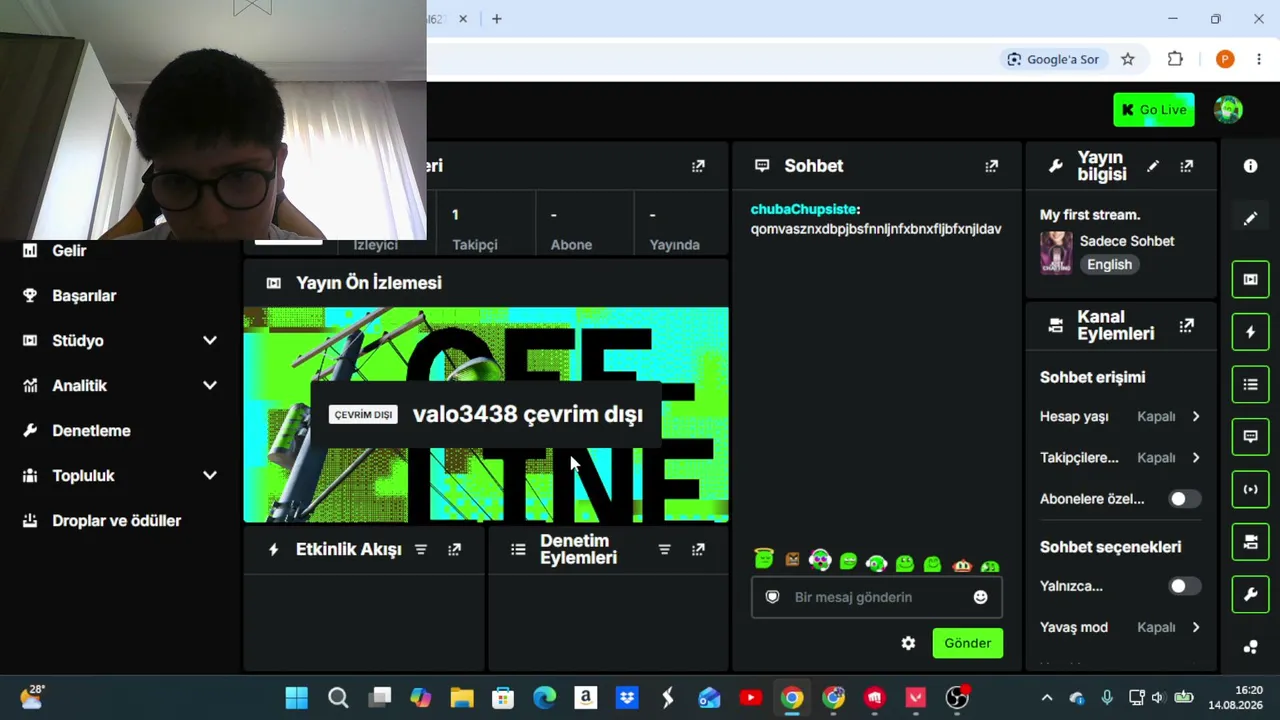Image resolution: width=1280 pixels, height=720 pixels.
Task: Click the Bir mesaj gönderin input field
Action: click(x=877, y=597)
